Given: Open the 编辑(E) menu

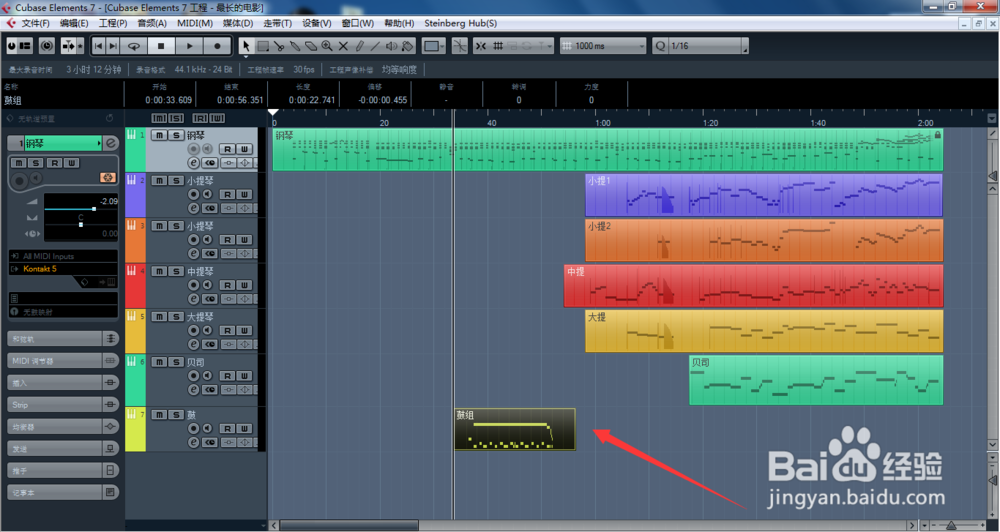Looking at the screenshot, I should click(74, 23).
